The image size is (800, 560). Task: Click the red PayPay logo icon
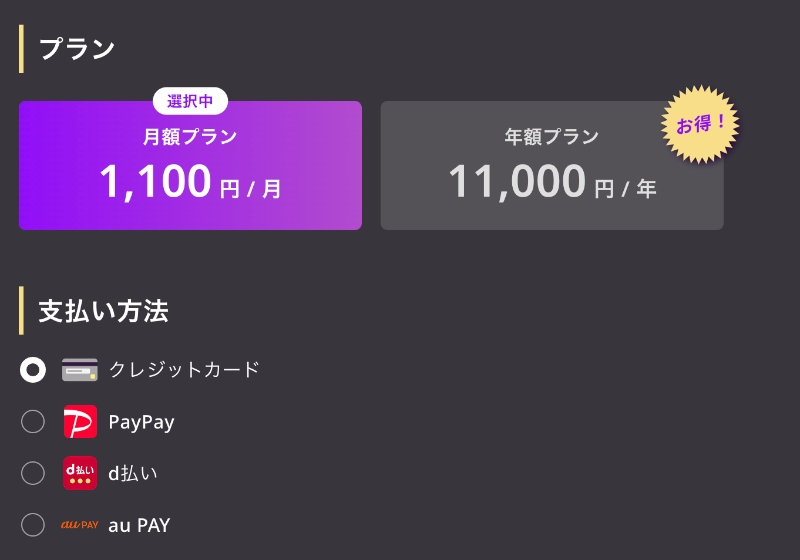(80, 422)
